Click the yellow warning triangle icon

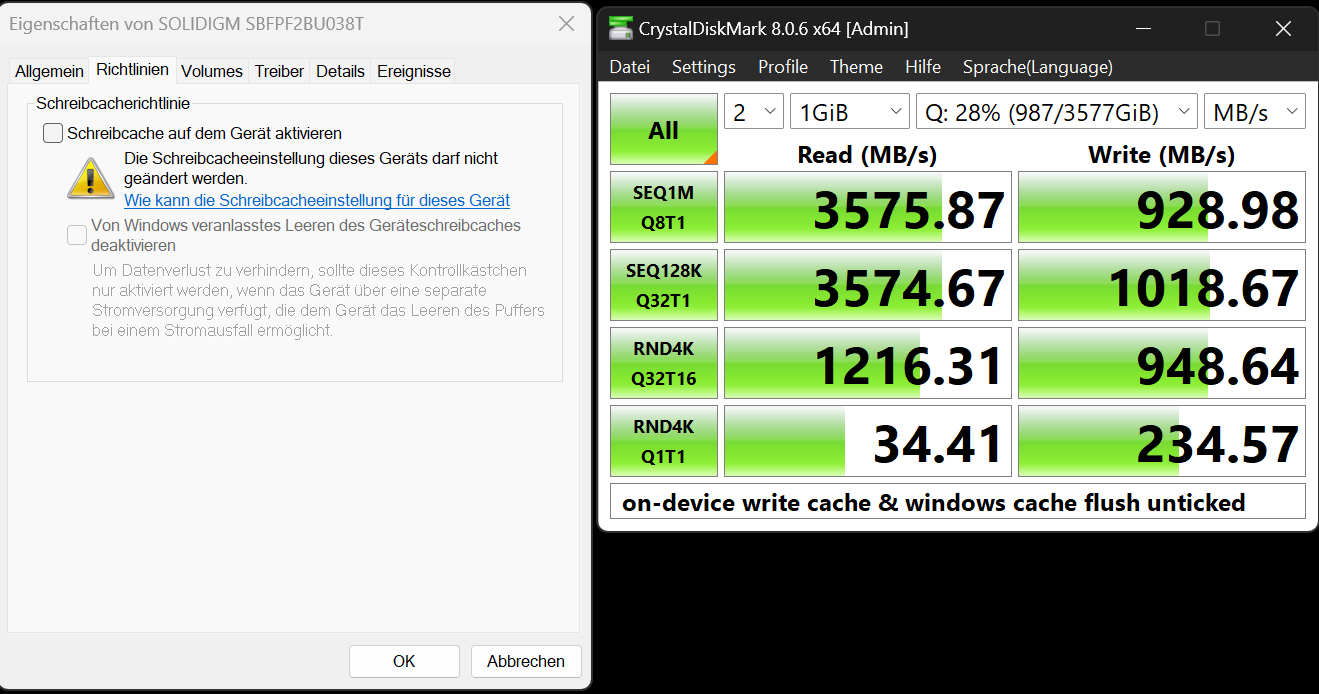[x=91, y=176]
